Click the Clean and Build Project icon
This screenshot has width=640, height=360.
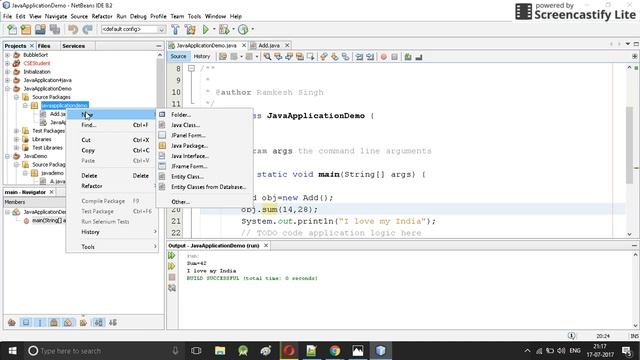(x=190, y=29)
